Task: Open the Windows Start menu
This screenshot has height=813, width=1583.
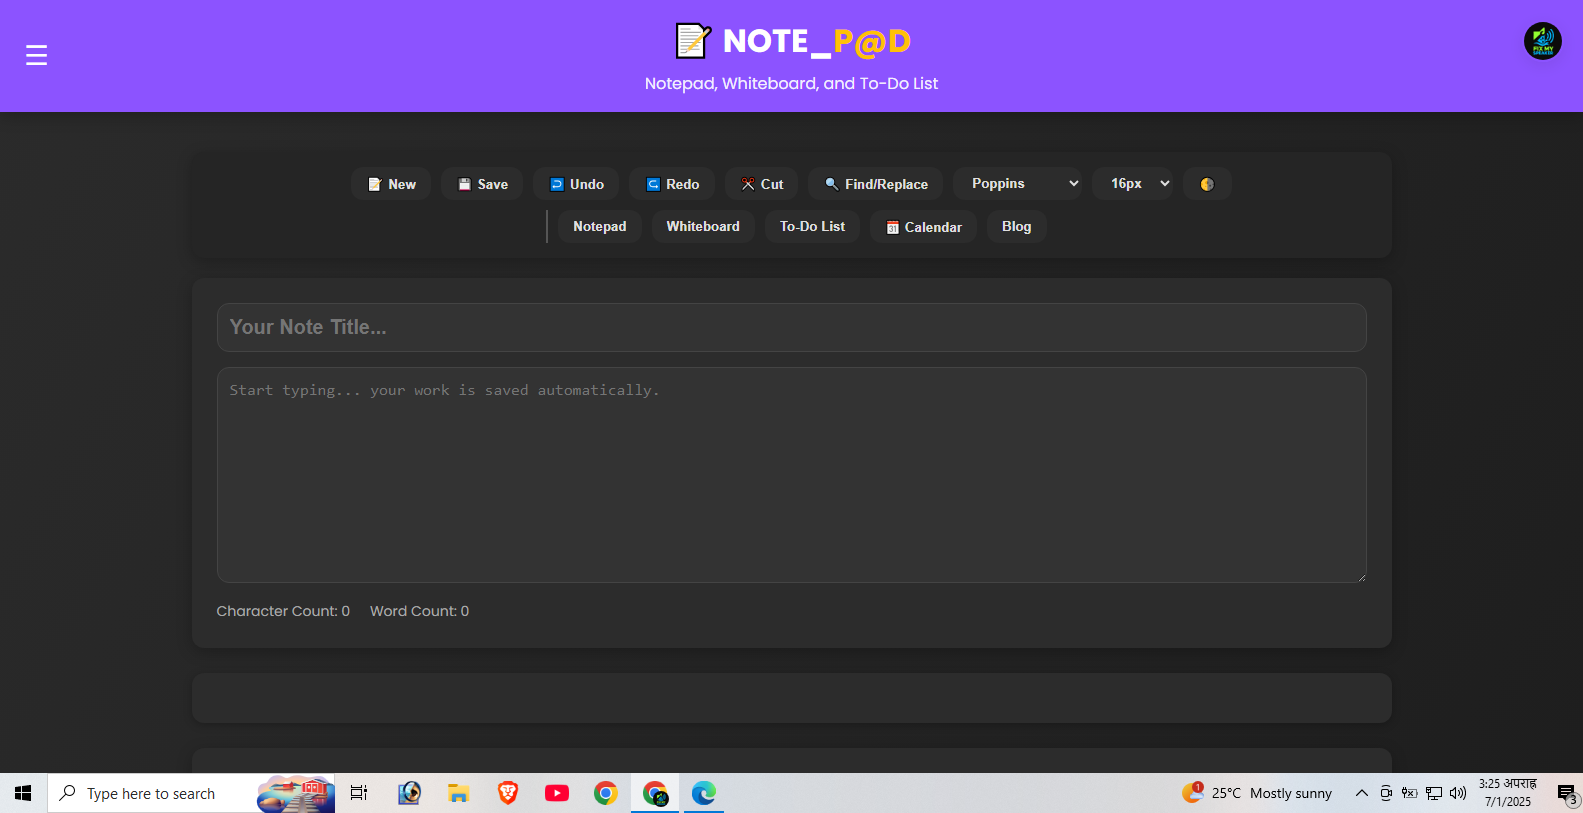Action: tap(23, 793)
